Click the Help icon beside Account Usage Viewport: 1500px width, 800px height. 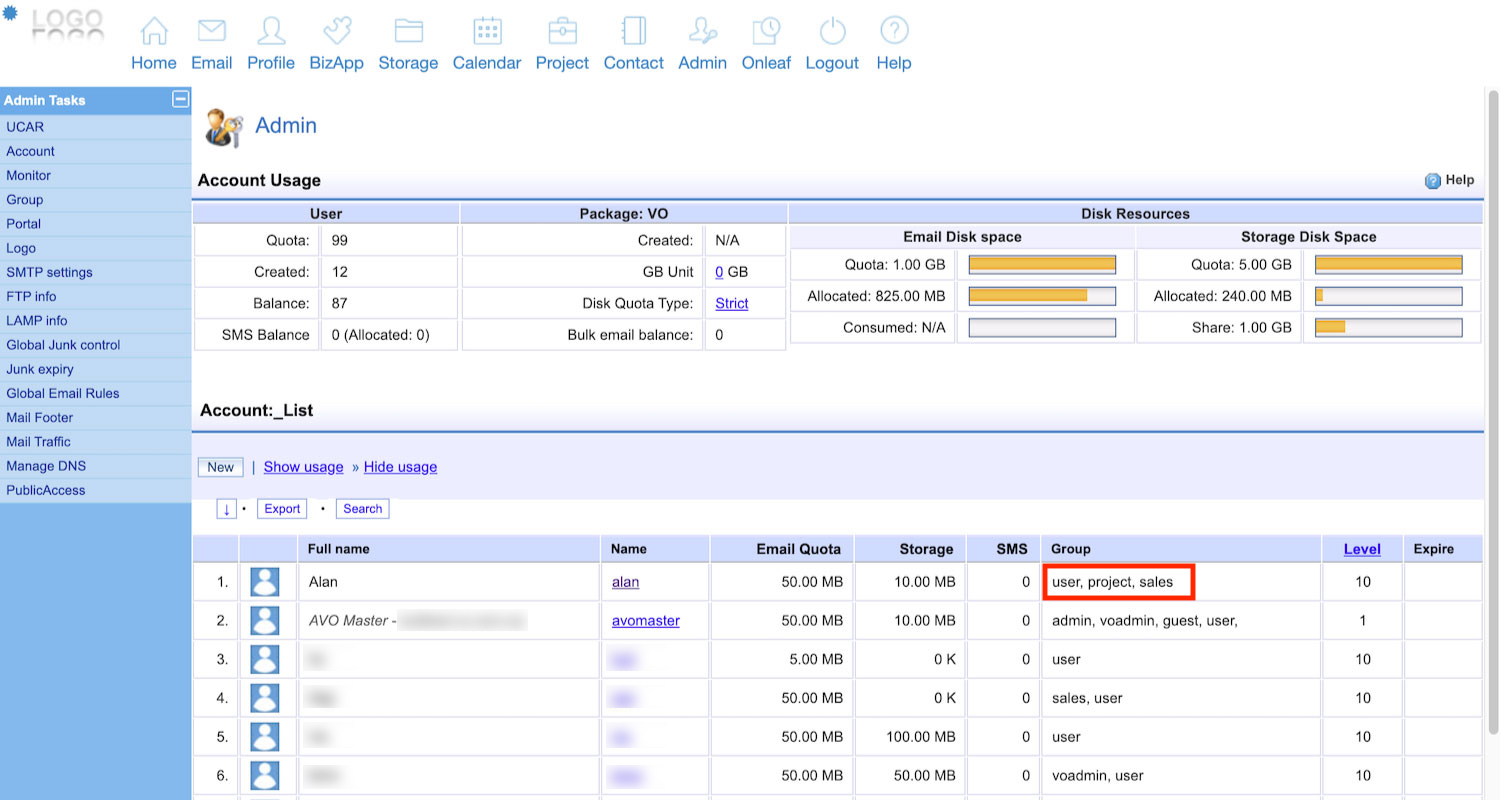point(1432,181)
